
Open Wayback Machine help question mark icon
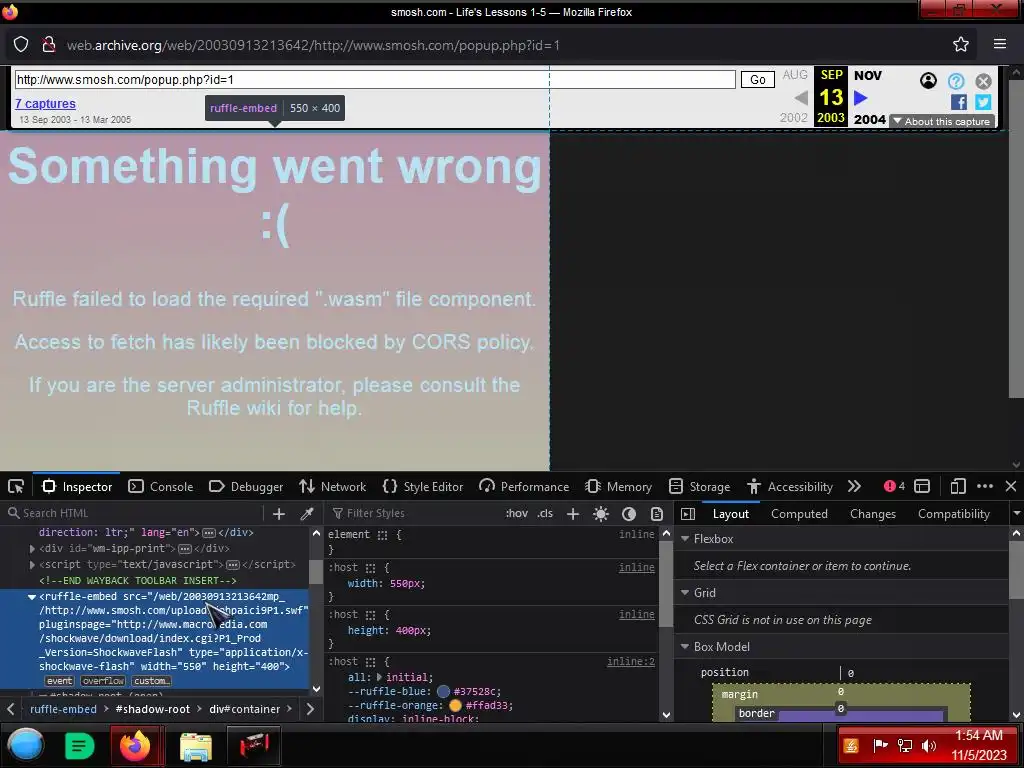(956, 81)
